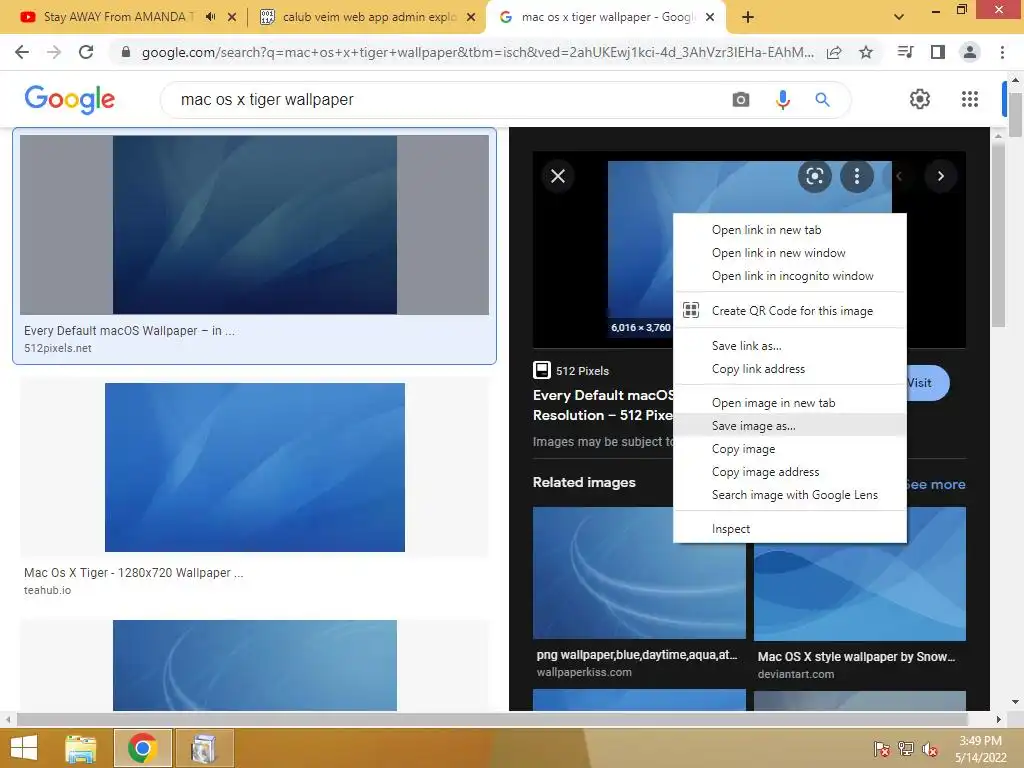Toggle the browser side panel icon
1024x768 pixels.
938,52
